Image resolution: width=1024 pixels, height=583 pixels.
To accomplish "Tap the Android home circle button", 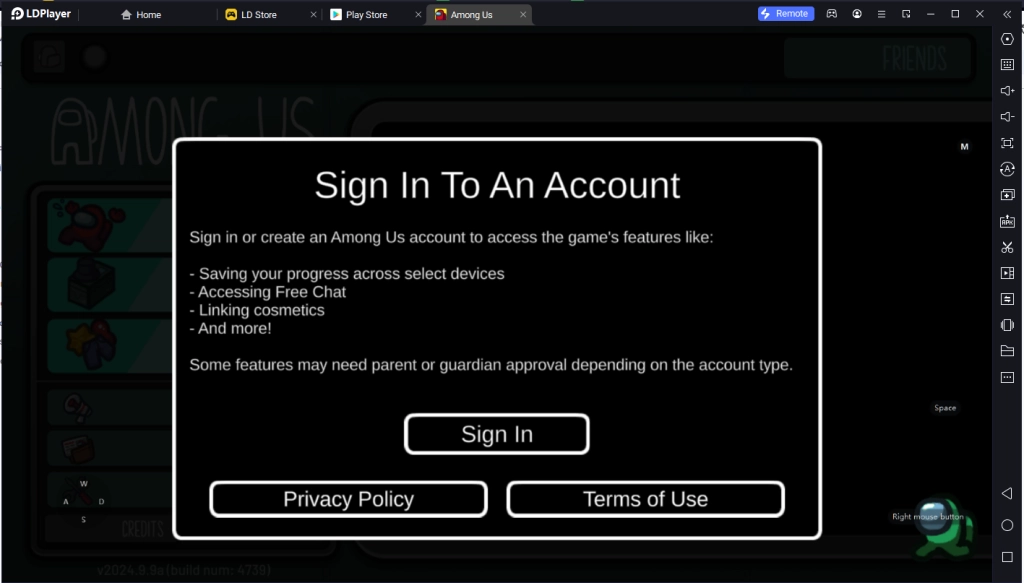I will (x=1007, y=525).
